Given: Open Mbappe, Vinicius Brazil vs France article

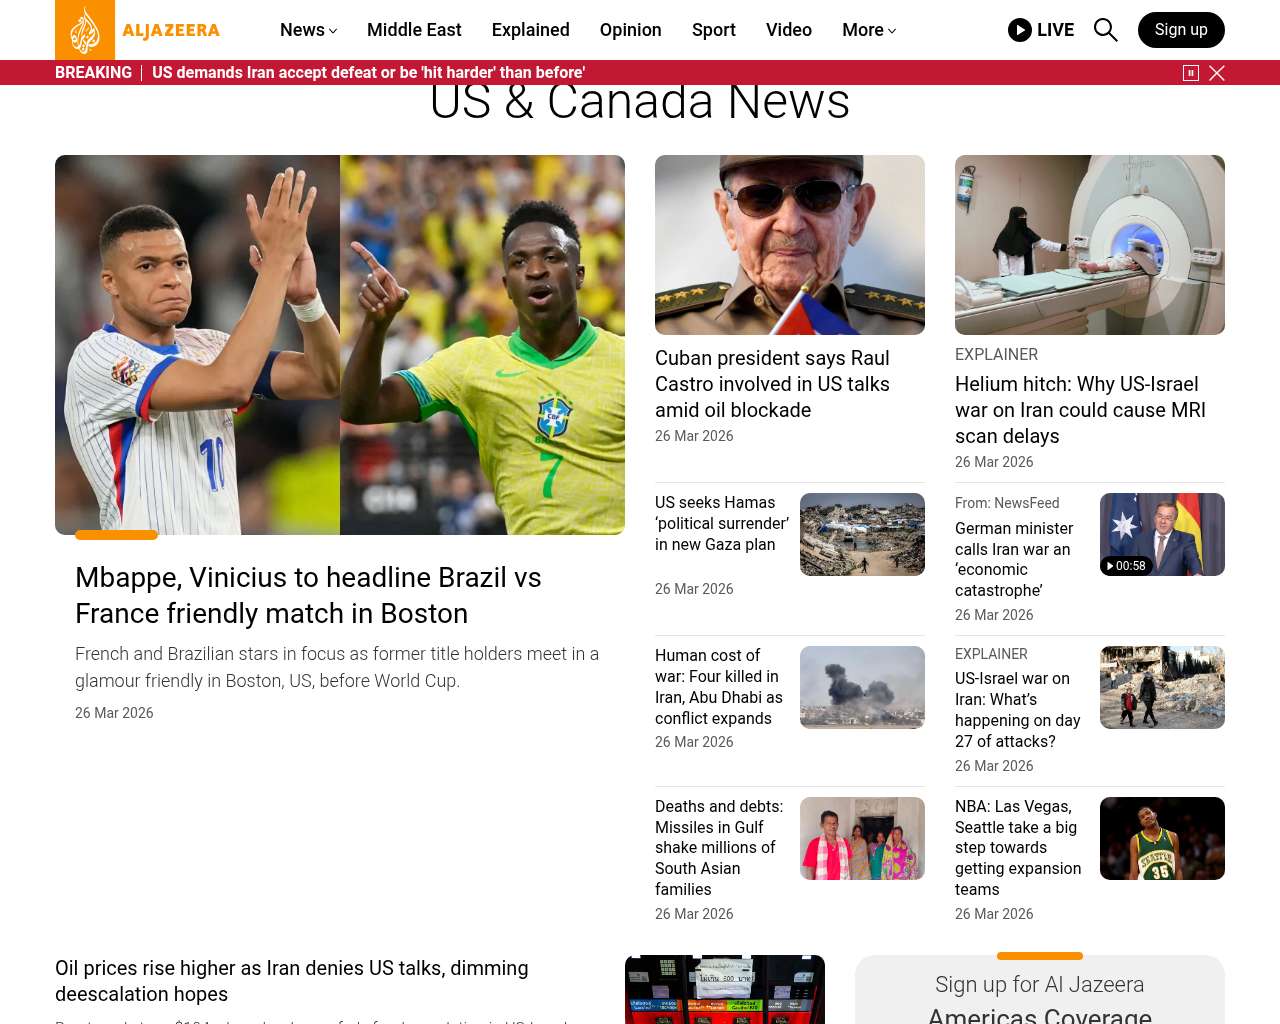Looking at the screenshot, I should click(x=308, y=595).
